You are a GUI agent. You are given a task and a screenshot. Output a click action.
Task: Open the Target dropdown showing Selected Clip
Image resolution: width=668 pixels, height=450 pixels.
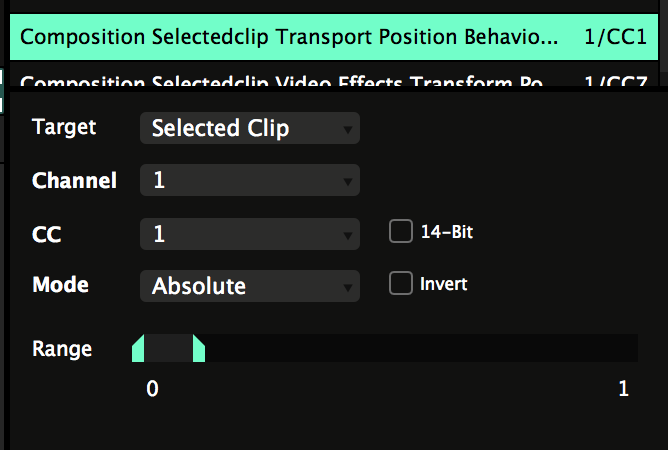249,129
